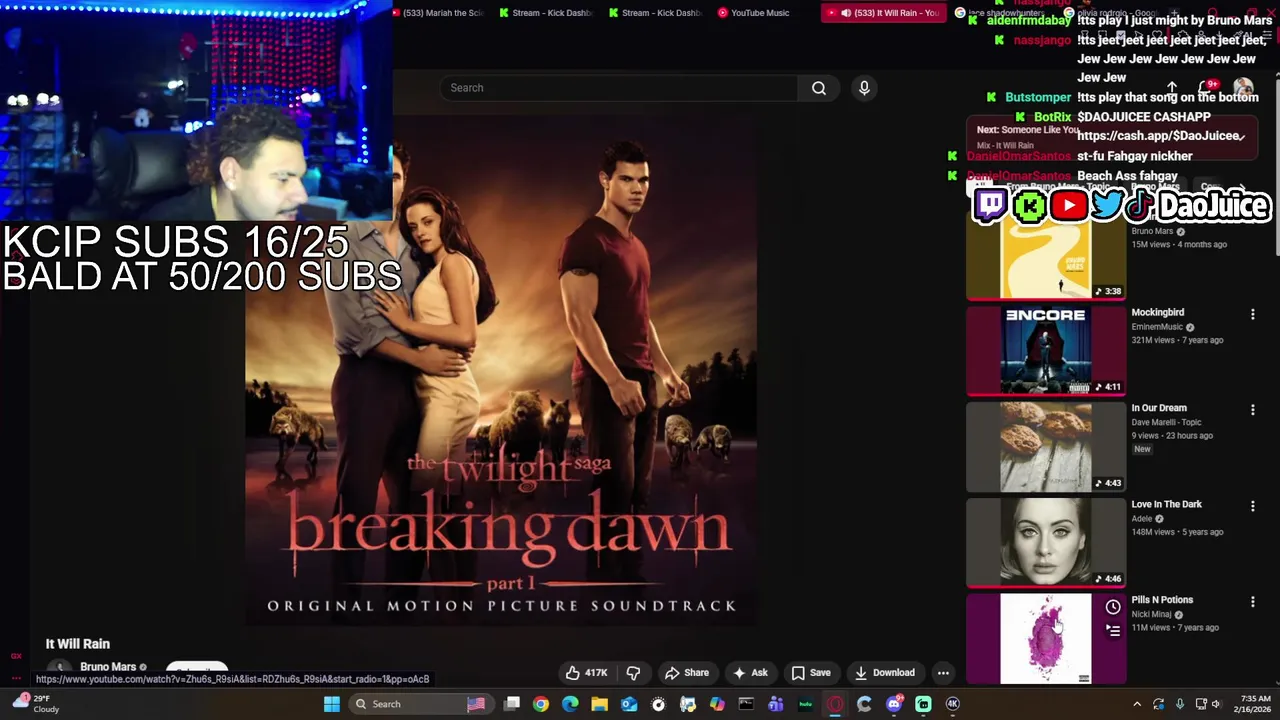This screenshot has height=720, width=1280.
Task: Focus the YouTube search field
Action: tap(619, 88)
